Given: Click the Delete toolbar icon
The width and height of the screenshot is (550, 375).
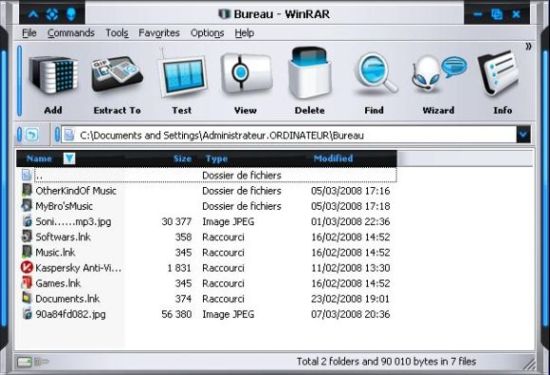Looking at the screenshot, I should tap(309, 73).
